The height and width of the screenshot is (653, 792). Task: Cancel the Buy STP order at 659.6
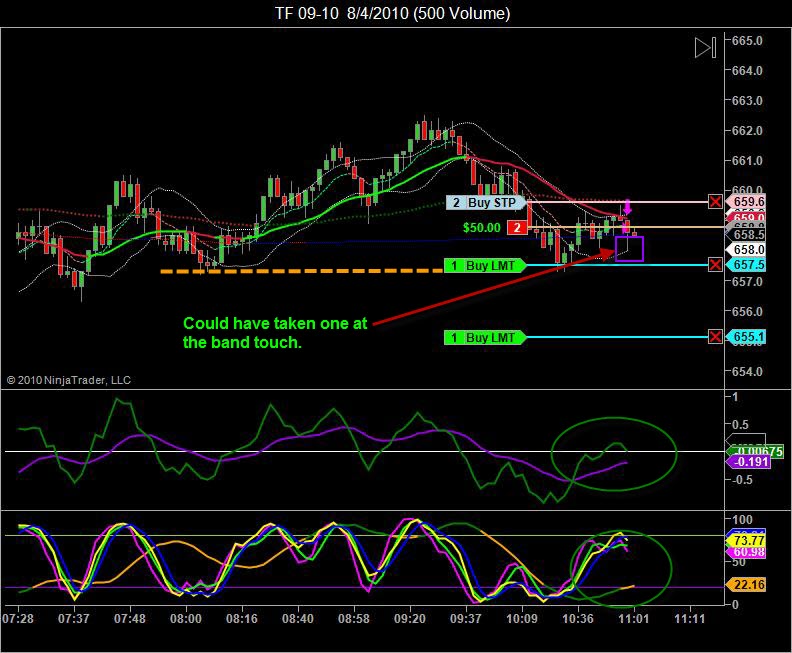coord(715,202)
